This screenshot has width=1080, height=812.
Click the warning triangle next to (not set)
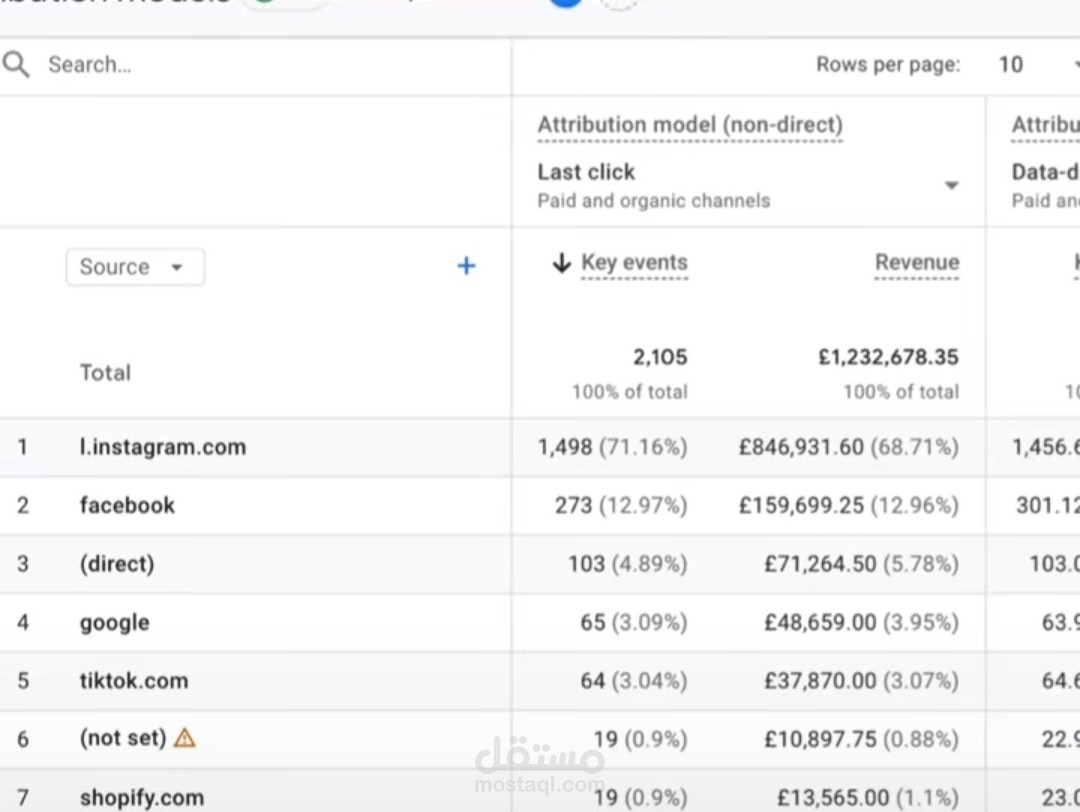185,738
